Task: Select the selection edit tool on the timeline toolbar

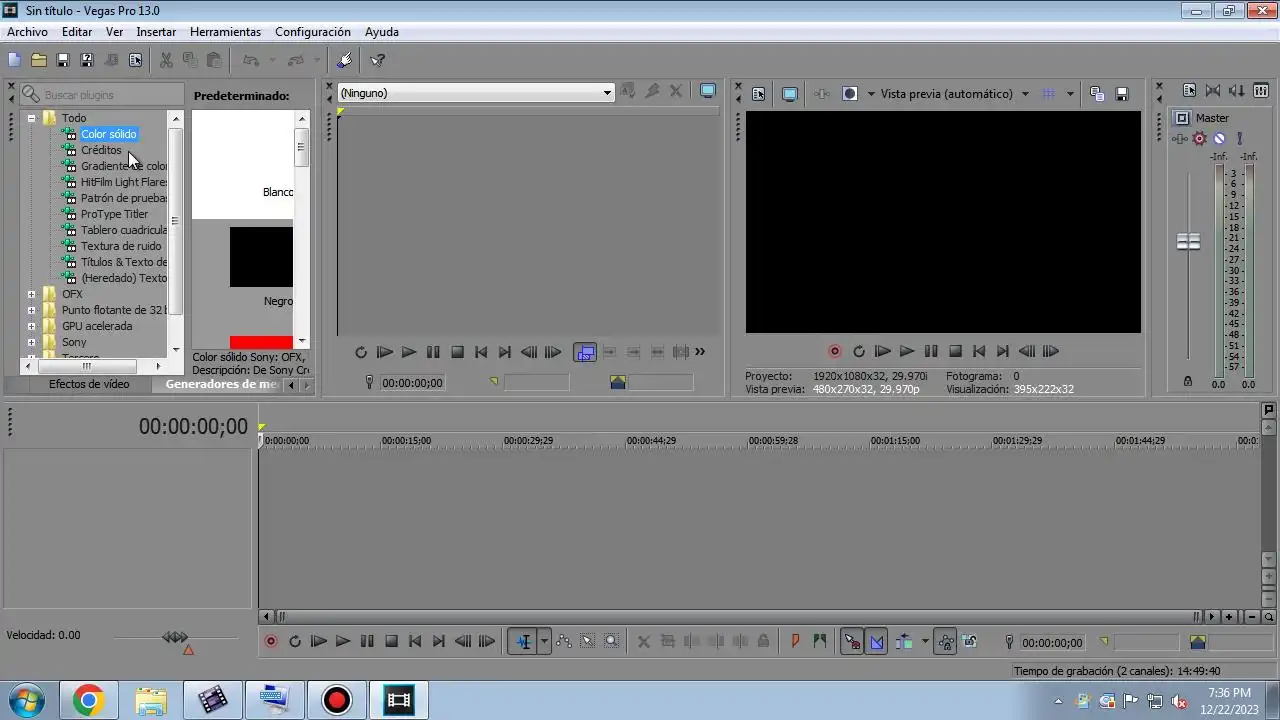Action: [588, 642]
